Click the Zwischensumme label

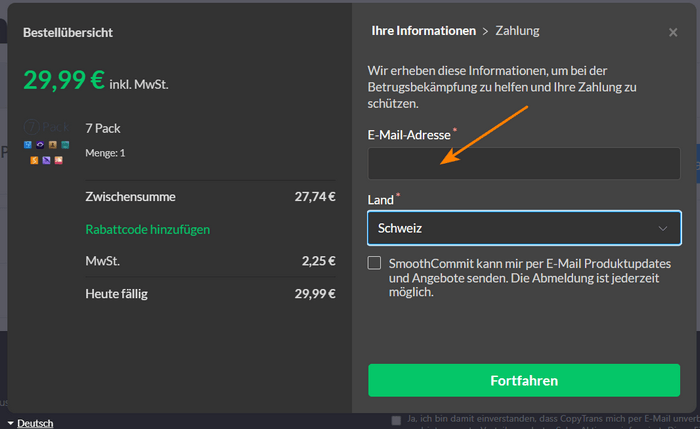(x=130, y=197)
